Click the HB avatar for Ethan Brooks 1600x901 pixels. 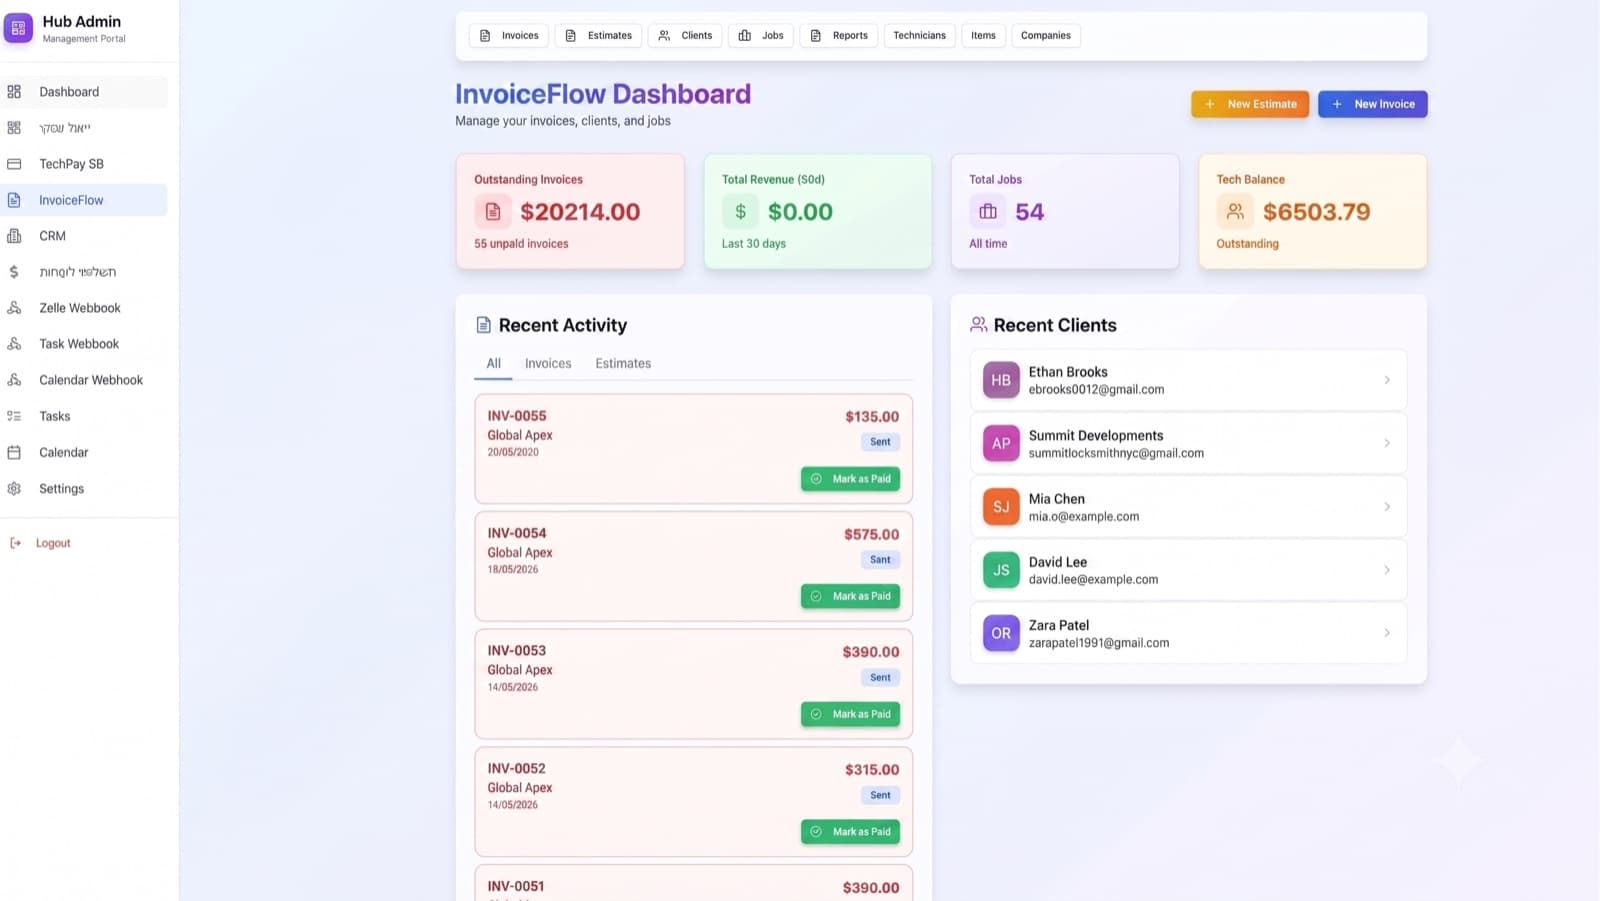tap(1001, 380)
